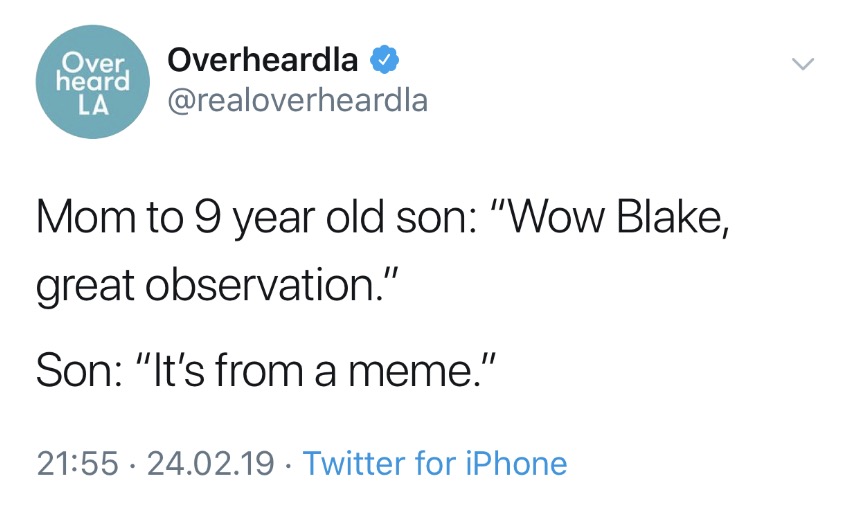Click the 21:55 timestamp
The height and width of the screenshot is (512, 848).
(x=77, y=463)
